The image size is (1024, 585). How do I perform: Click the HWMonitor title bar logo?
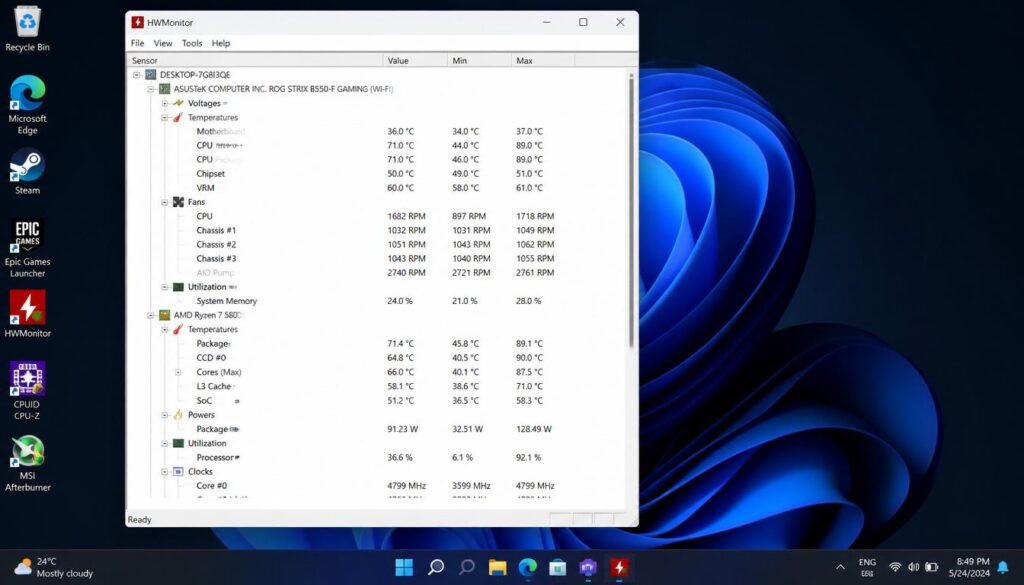click(x=137, y=22)
